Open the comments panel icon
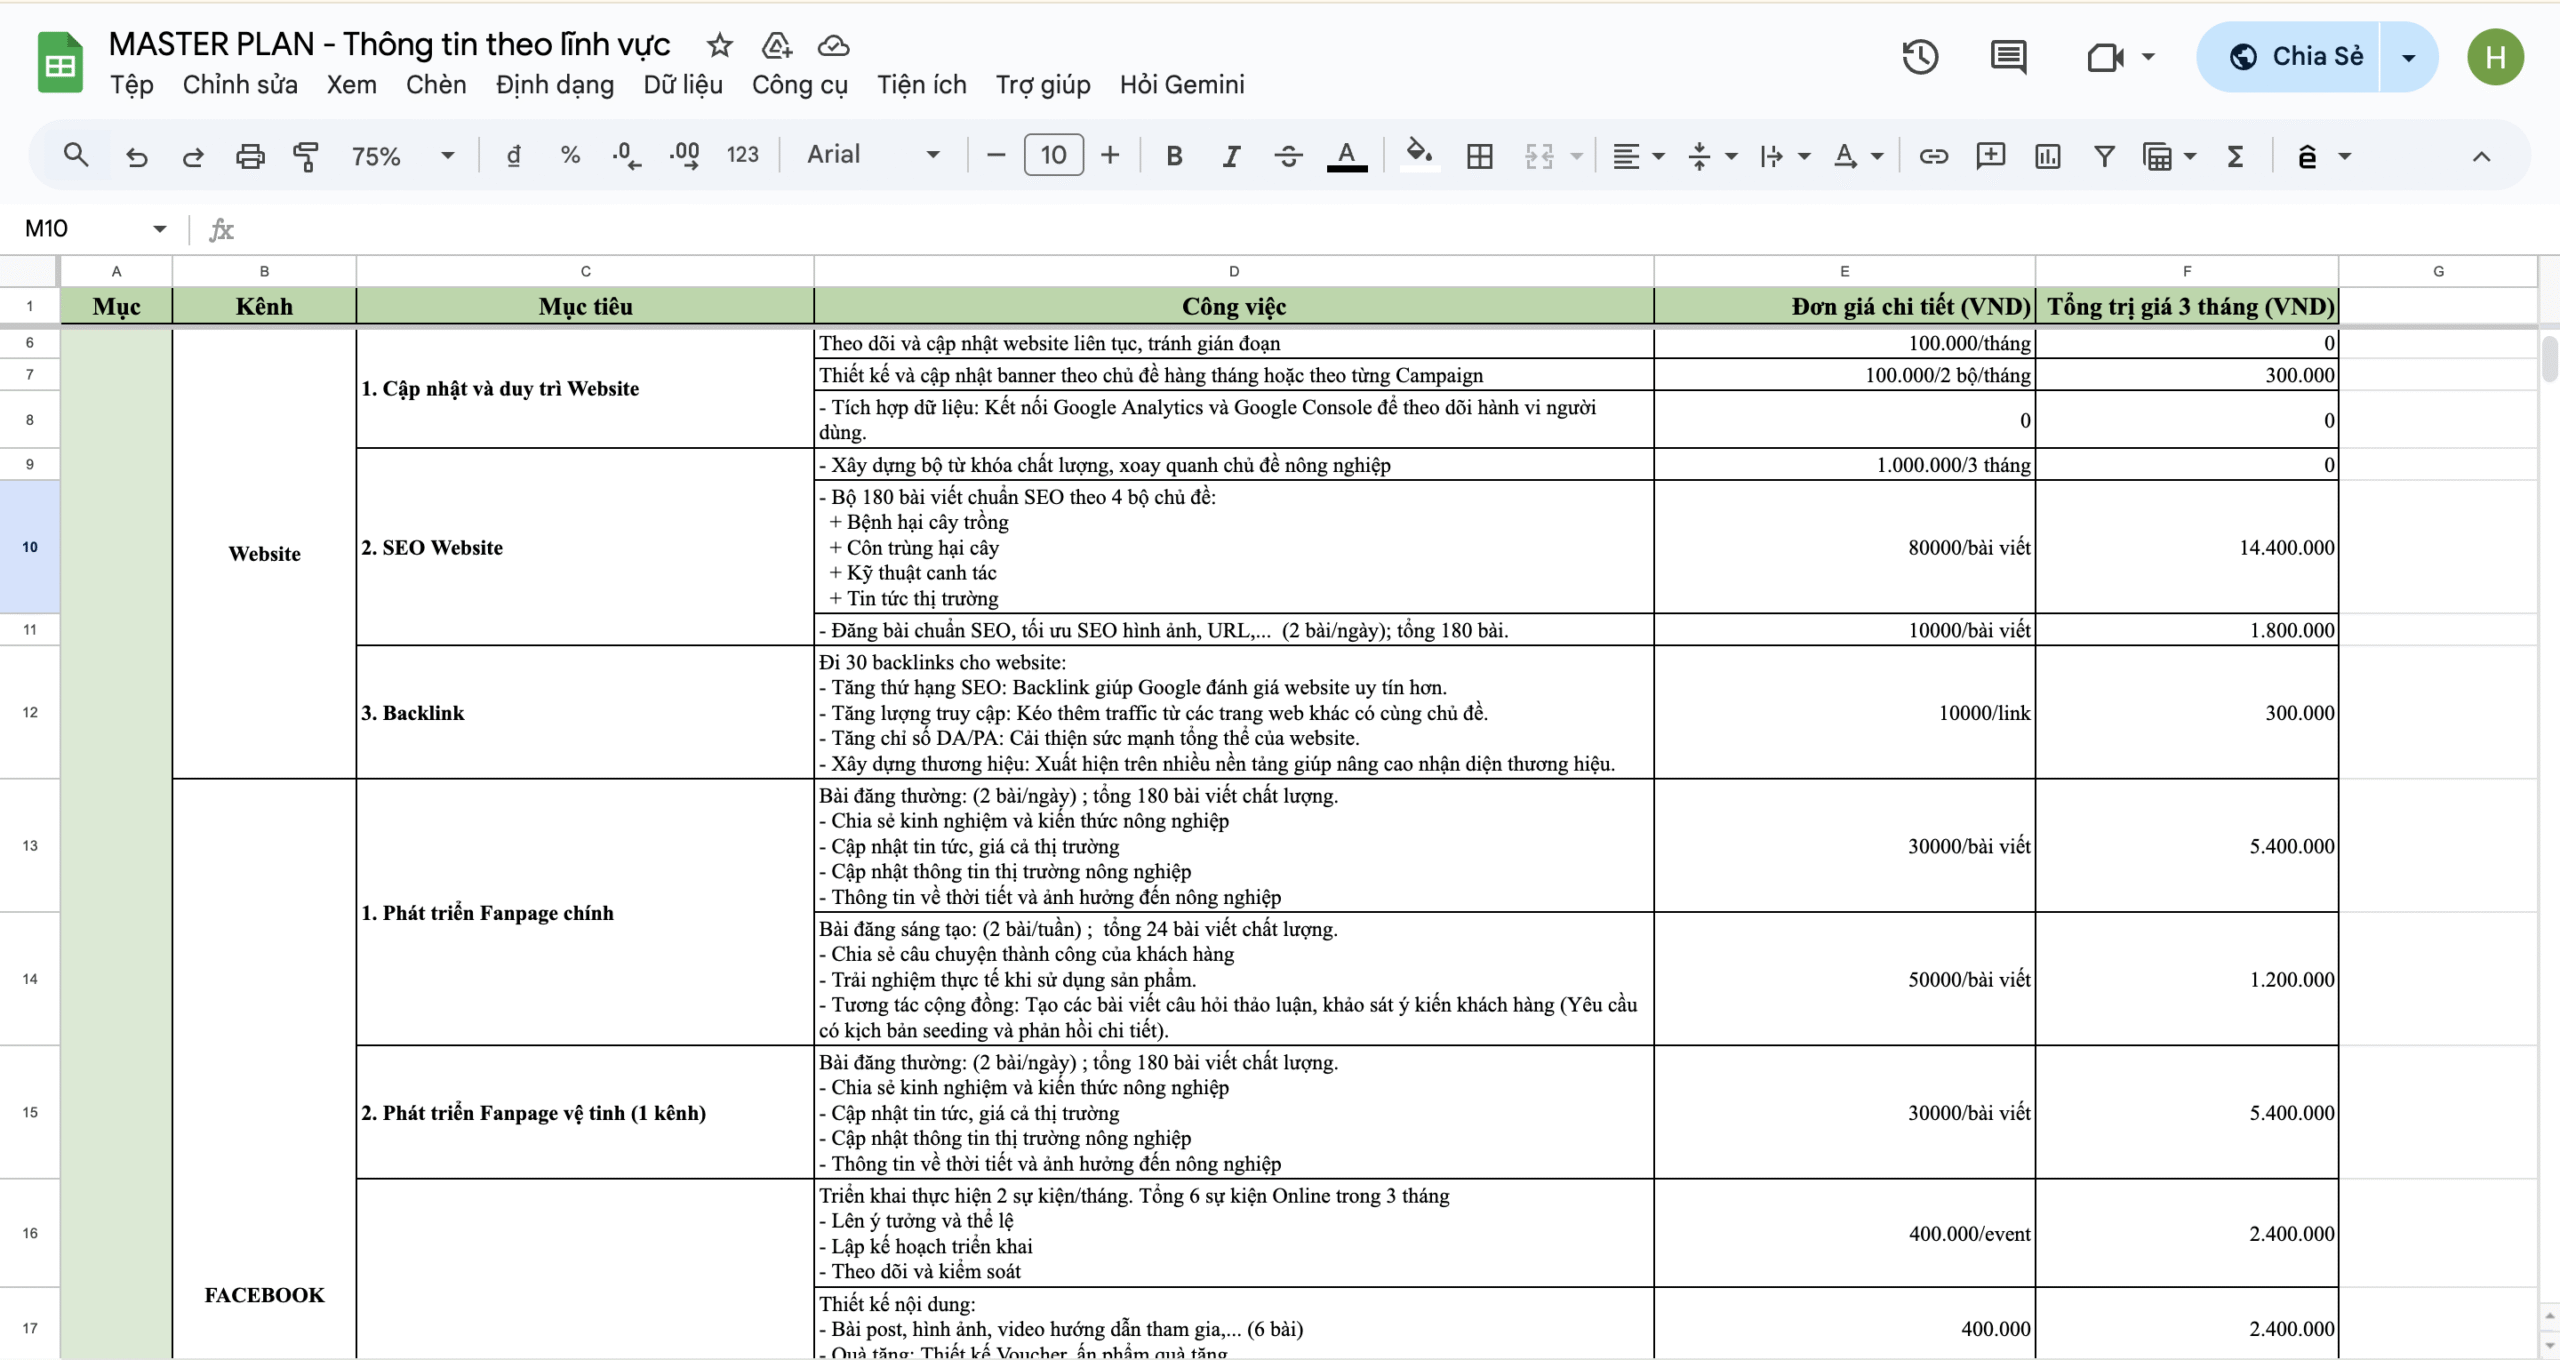2560x1360 pixels. tap(2007, 57)
